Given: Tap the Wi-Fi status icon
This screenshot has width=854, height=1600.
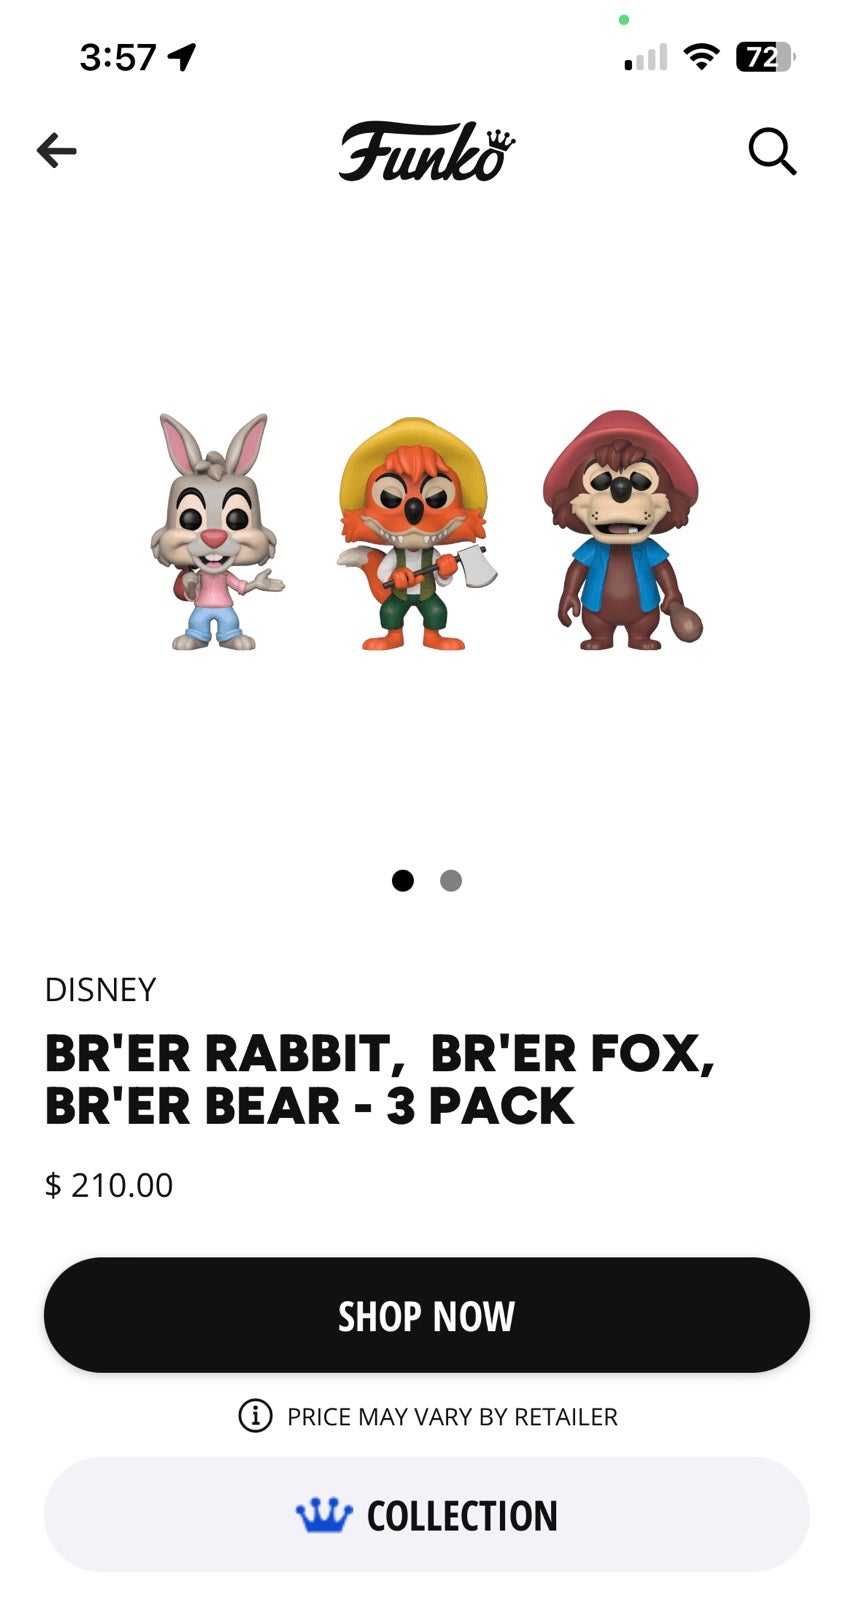Looking at the screenshot, I should [x=702, y=57].
